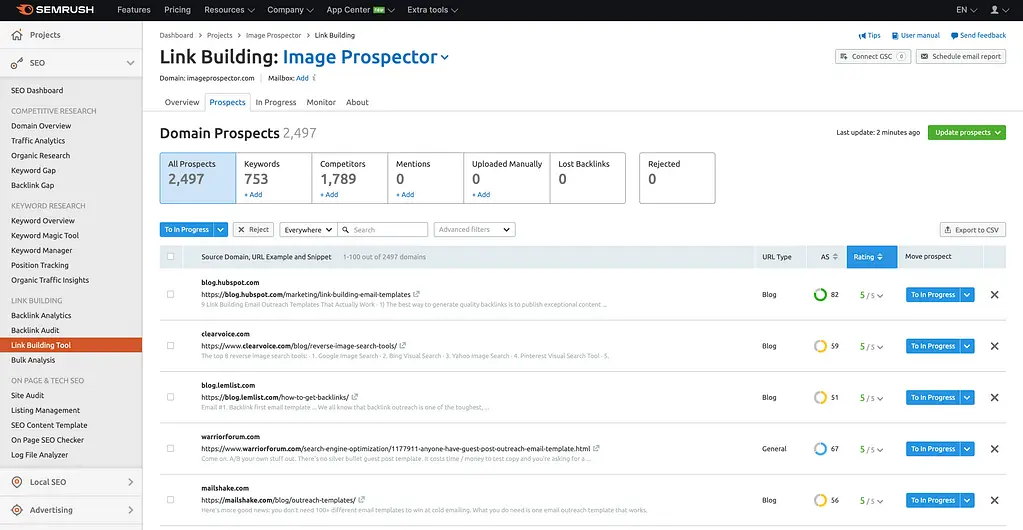Image resolution: width=1023 pixels, height=530 pixels.
Task: Remove blog.hubspot.com prospect with X icon
Action: coord(994,295)
